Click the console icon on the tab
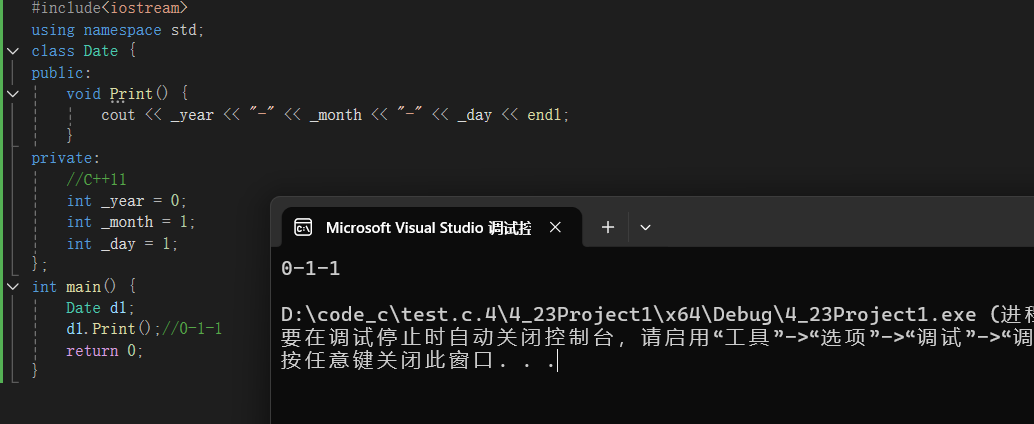The width and height of the screenshot is (1034, 424). (303, 227)
